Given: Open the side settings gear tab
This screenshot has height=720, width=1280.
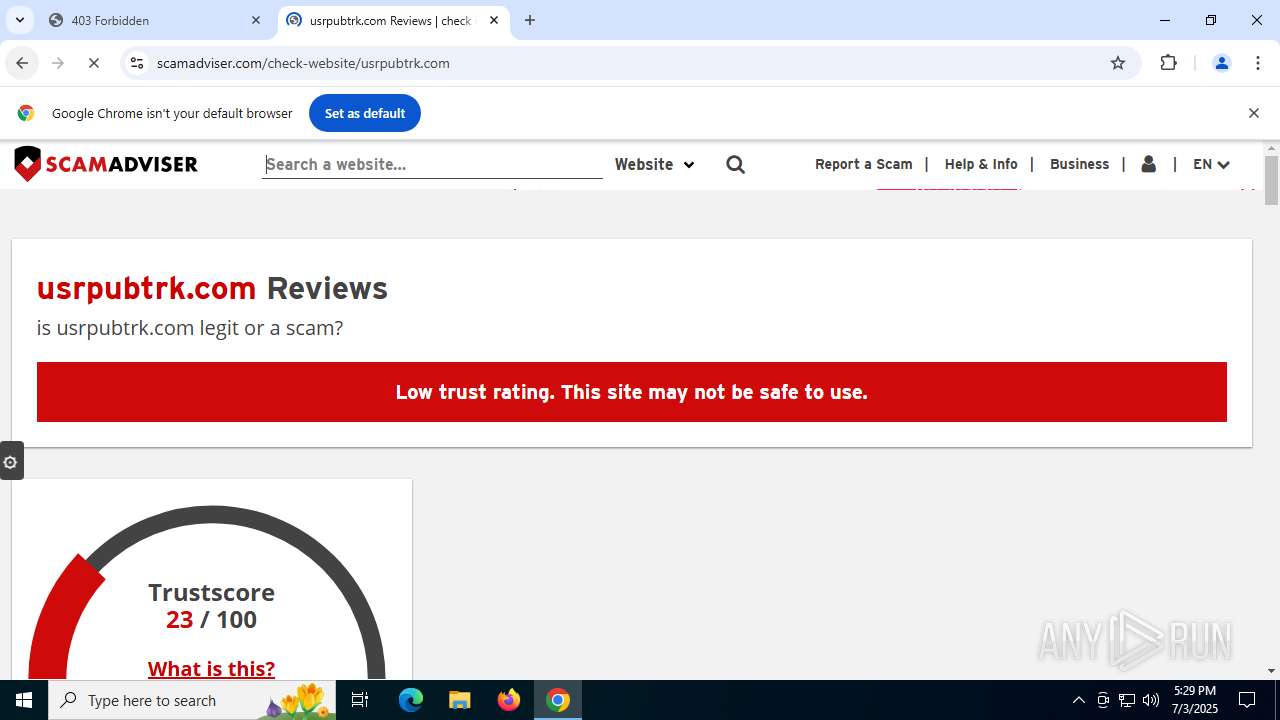Looking at the screenshot, I should [11, 462].
